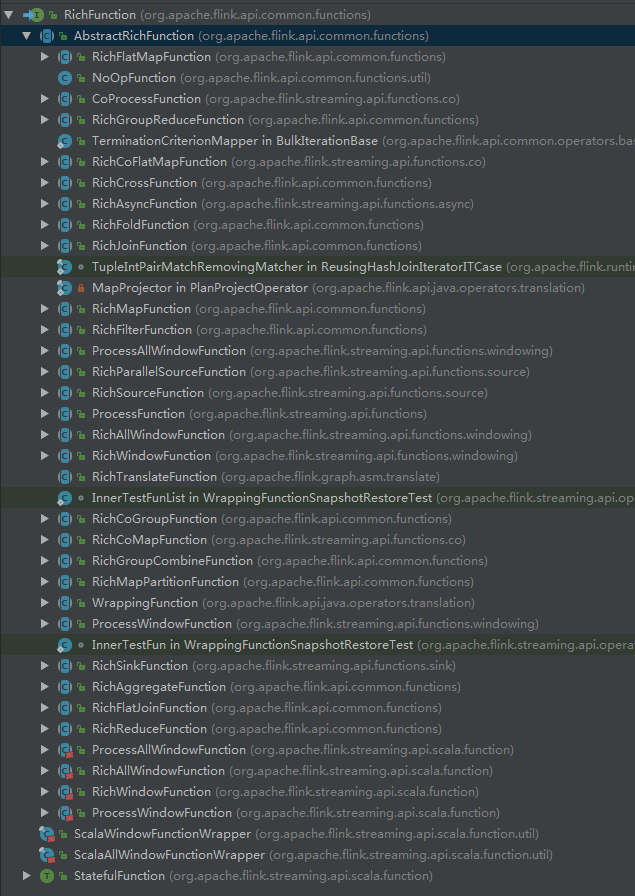Select RichWindowFunction in functions.windowing package
This screenshot has height=896, width=635.
(317, 455)
